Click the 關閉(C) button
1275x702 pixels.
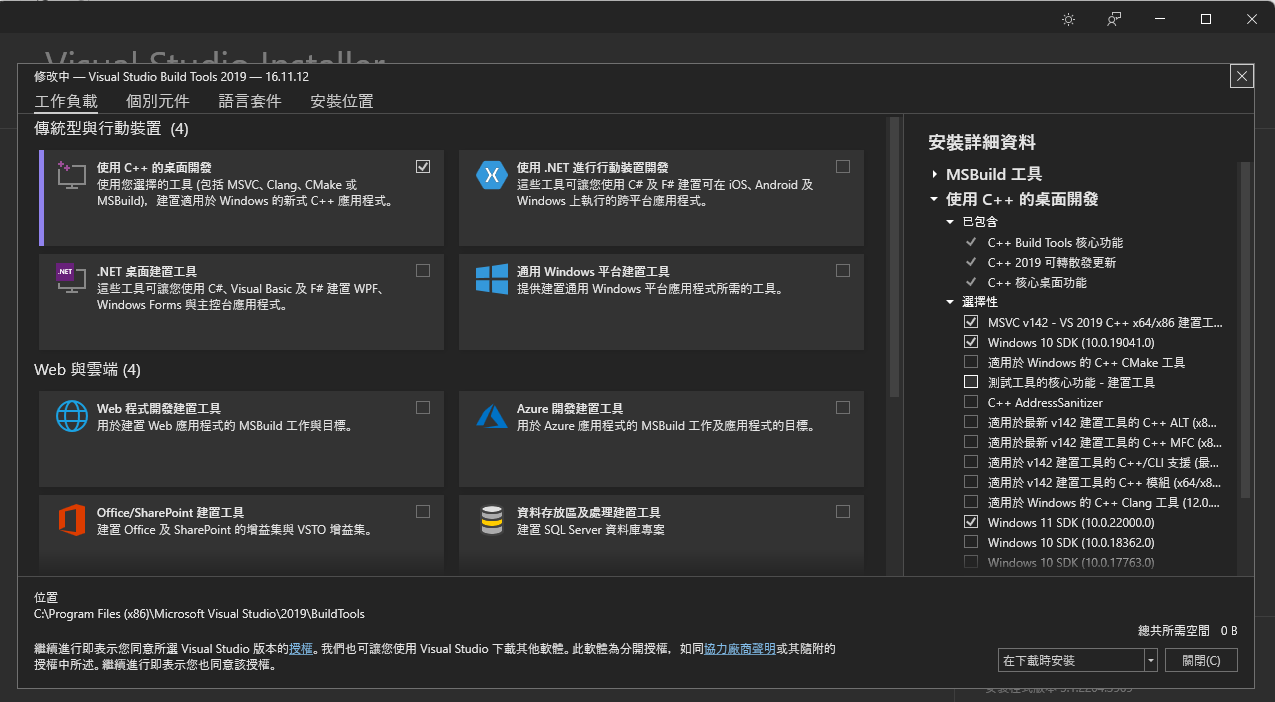pyautogui.click(x=1200, y=660)
